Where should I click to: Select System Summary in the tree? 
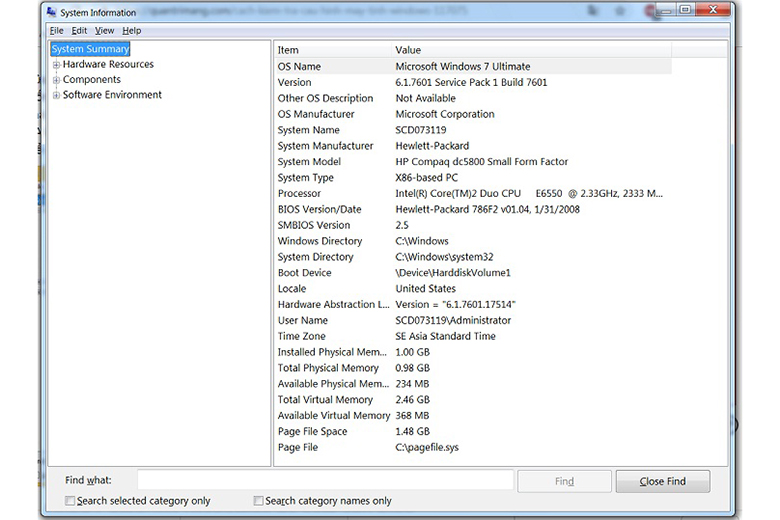[x=90, y=49]
